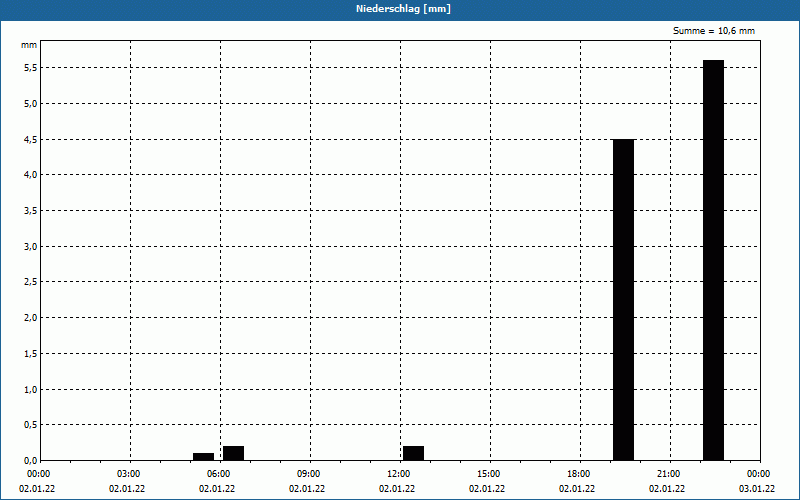Image resolution: width=800 pixels, height=500 pixels.
Task: Click the 09:00 time label
Action: [308, 474]
